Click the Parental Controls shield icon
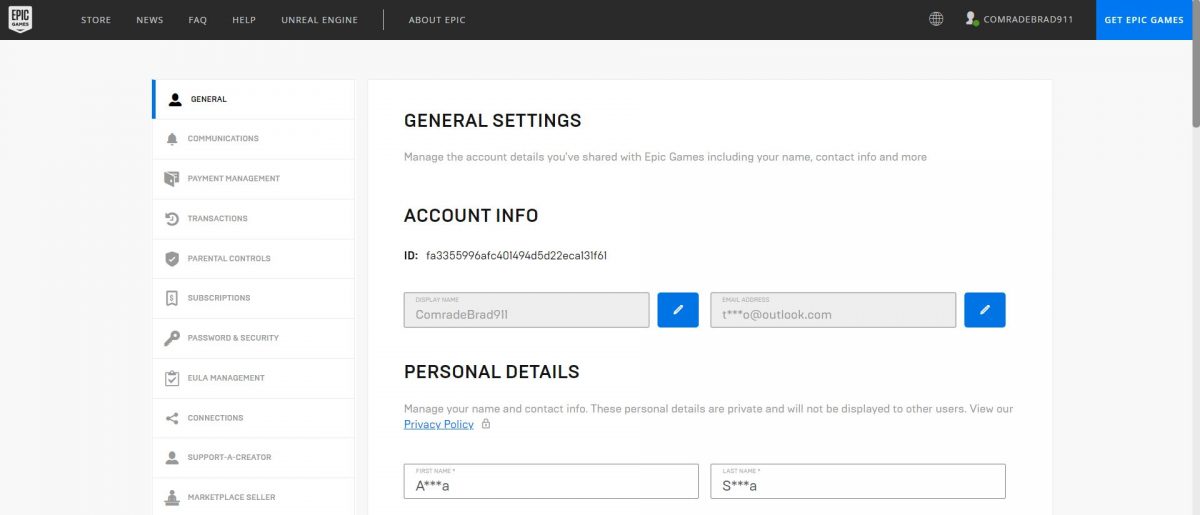Viewport: 1200px width, 515px height. click(172, 259)
